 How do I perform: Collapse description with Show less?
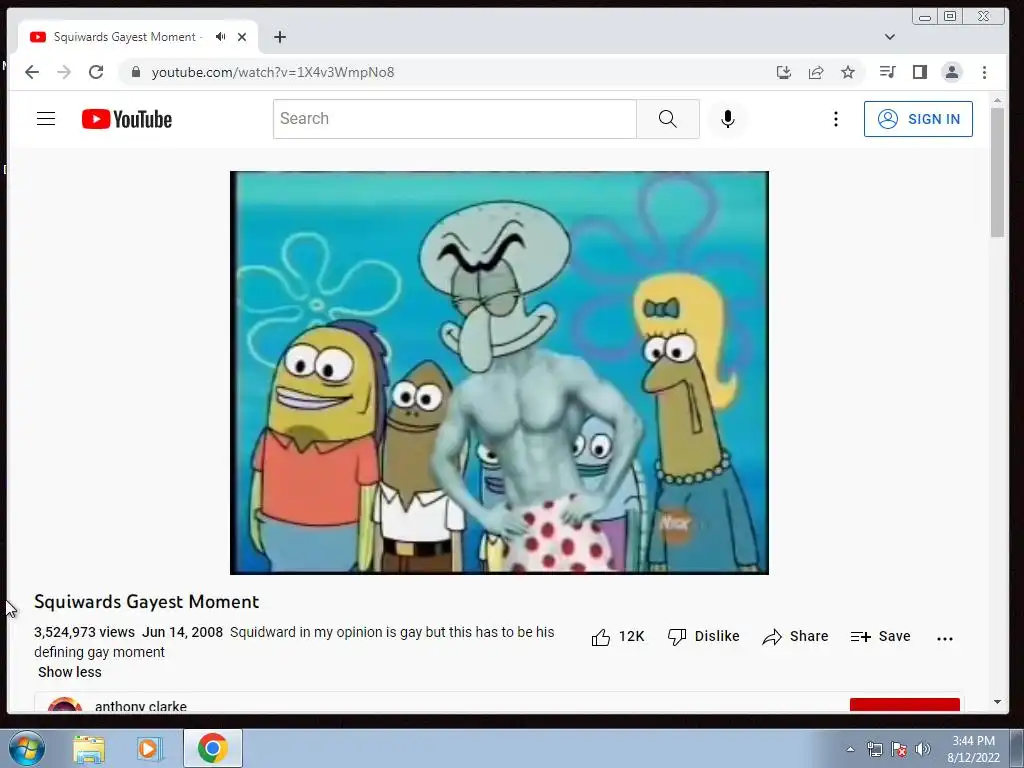click(70, 672)
